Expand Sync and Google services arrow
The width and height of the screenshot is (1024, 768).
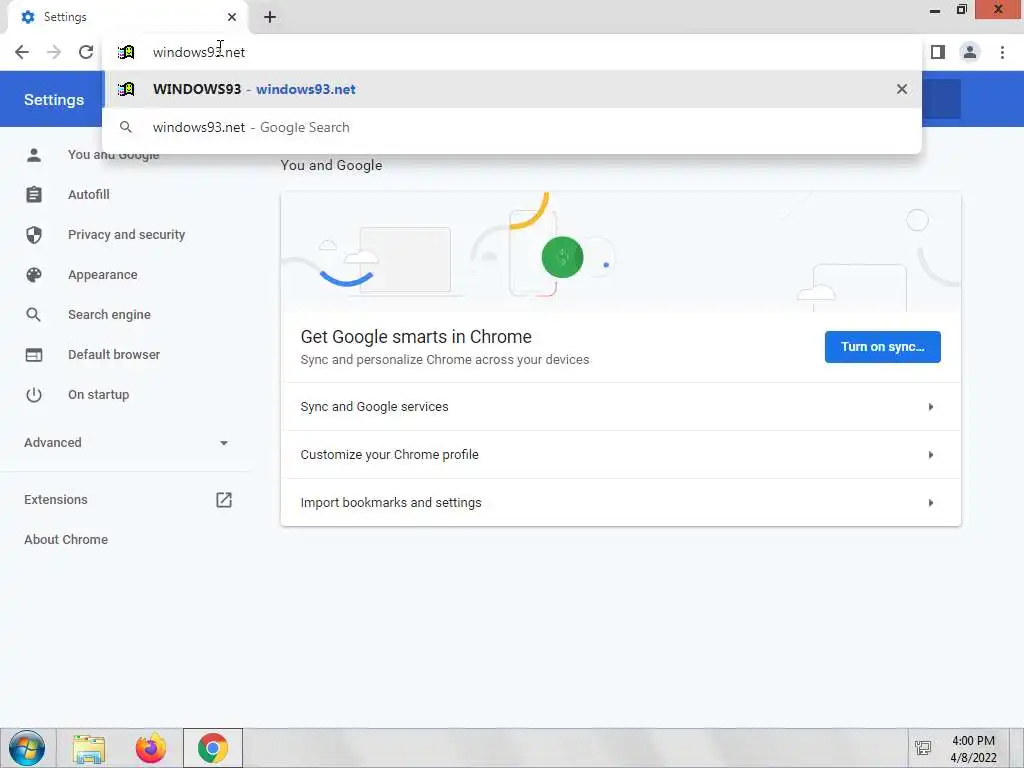click(x=931, y=407)
